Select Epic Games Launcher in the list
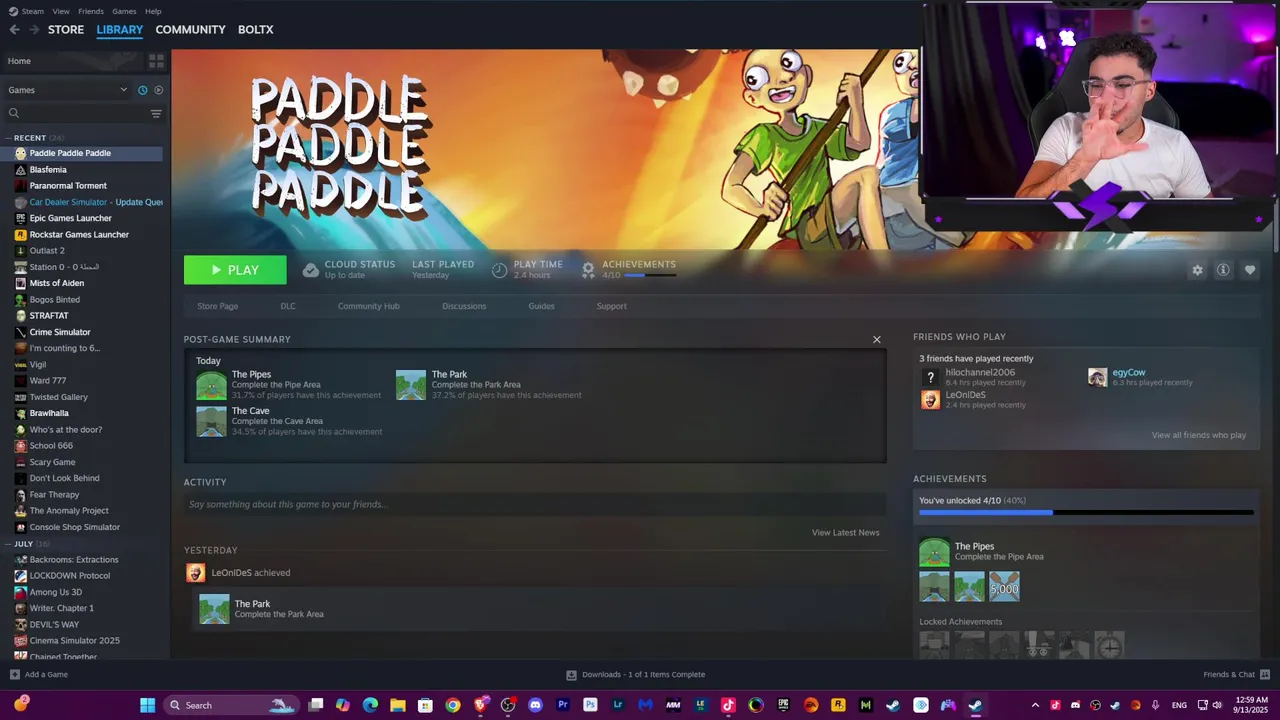Screen dimensions: 1280x720 (x=70, y=218)
